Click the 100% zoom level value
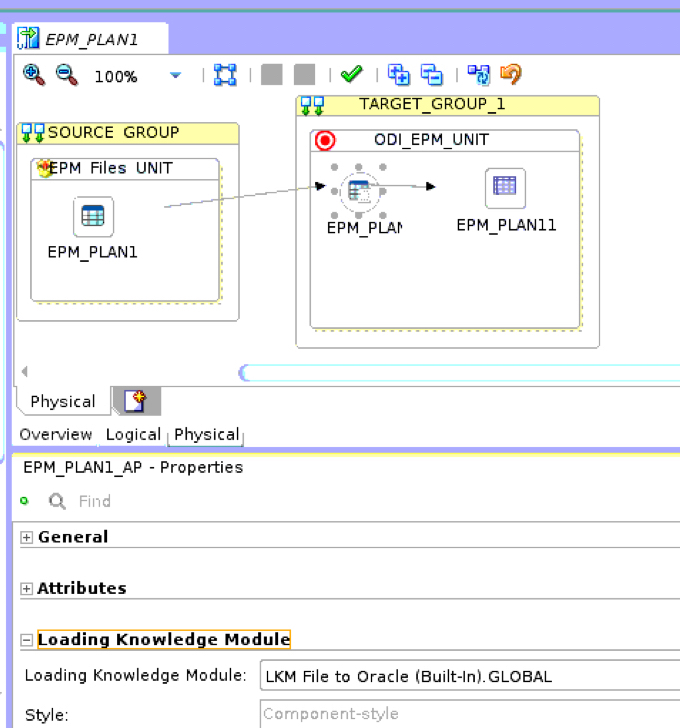This screenshot has width=680, height=728. (x=116, y=76)
